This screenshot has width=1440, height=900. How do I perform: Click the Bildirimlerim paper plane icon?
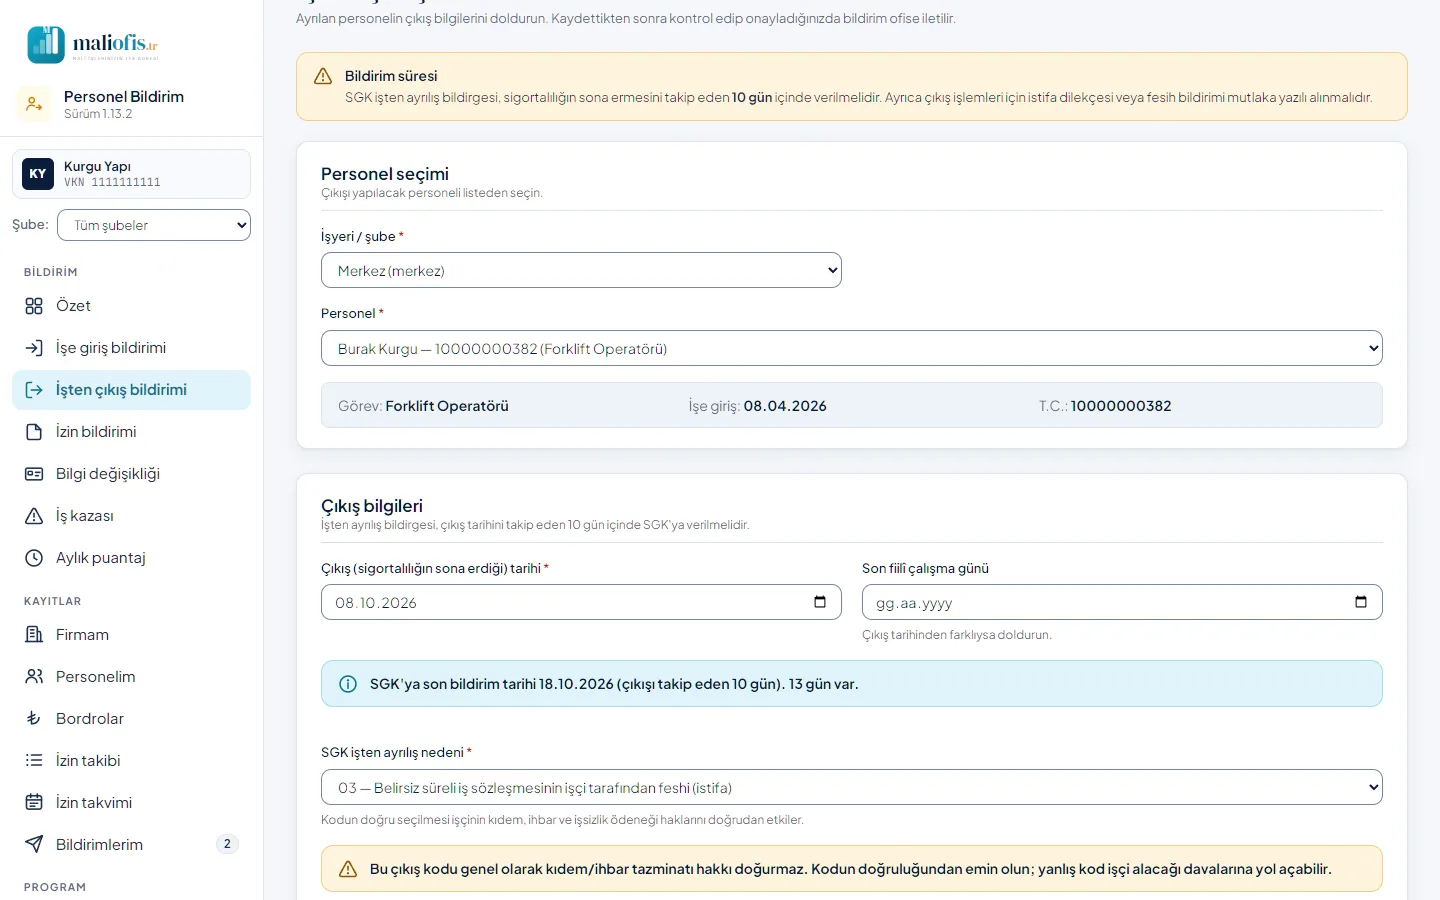point(34,845)
